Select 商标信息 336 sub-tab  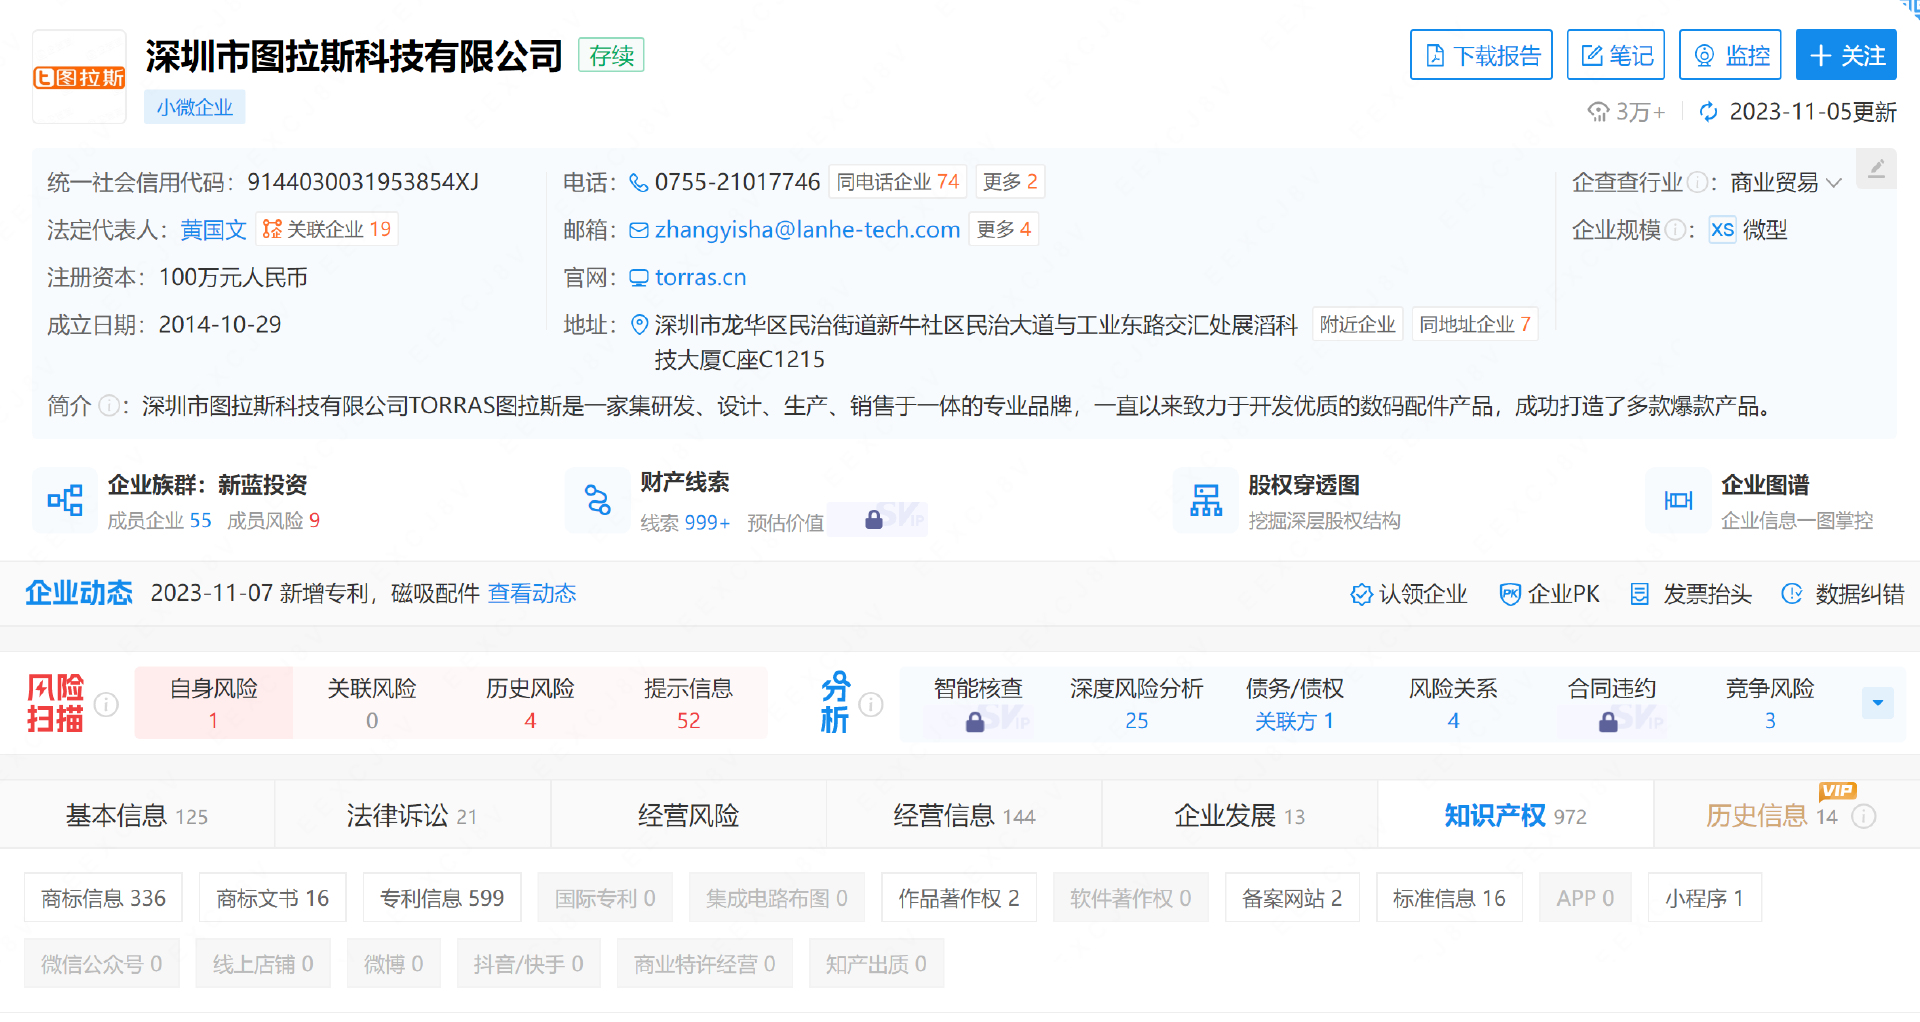coord(103,898)
